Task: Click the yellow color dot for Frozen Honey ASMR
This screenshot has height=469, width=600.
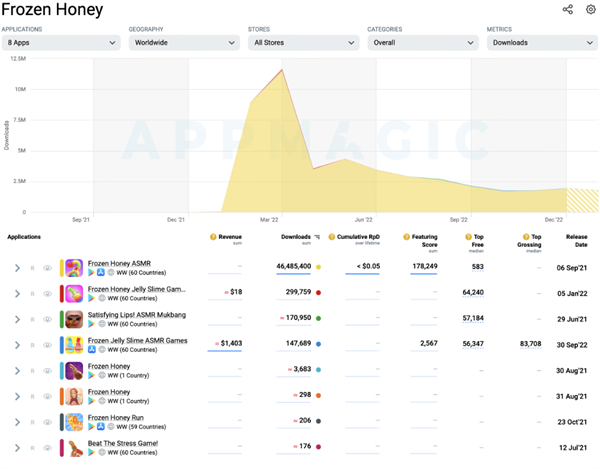Action: 318,267
